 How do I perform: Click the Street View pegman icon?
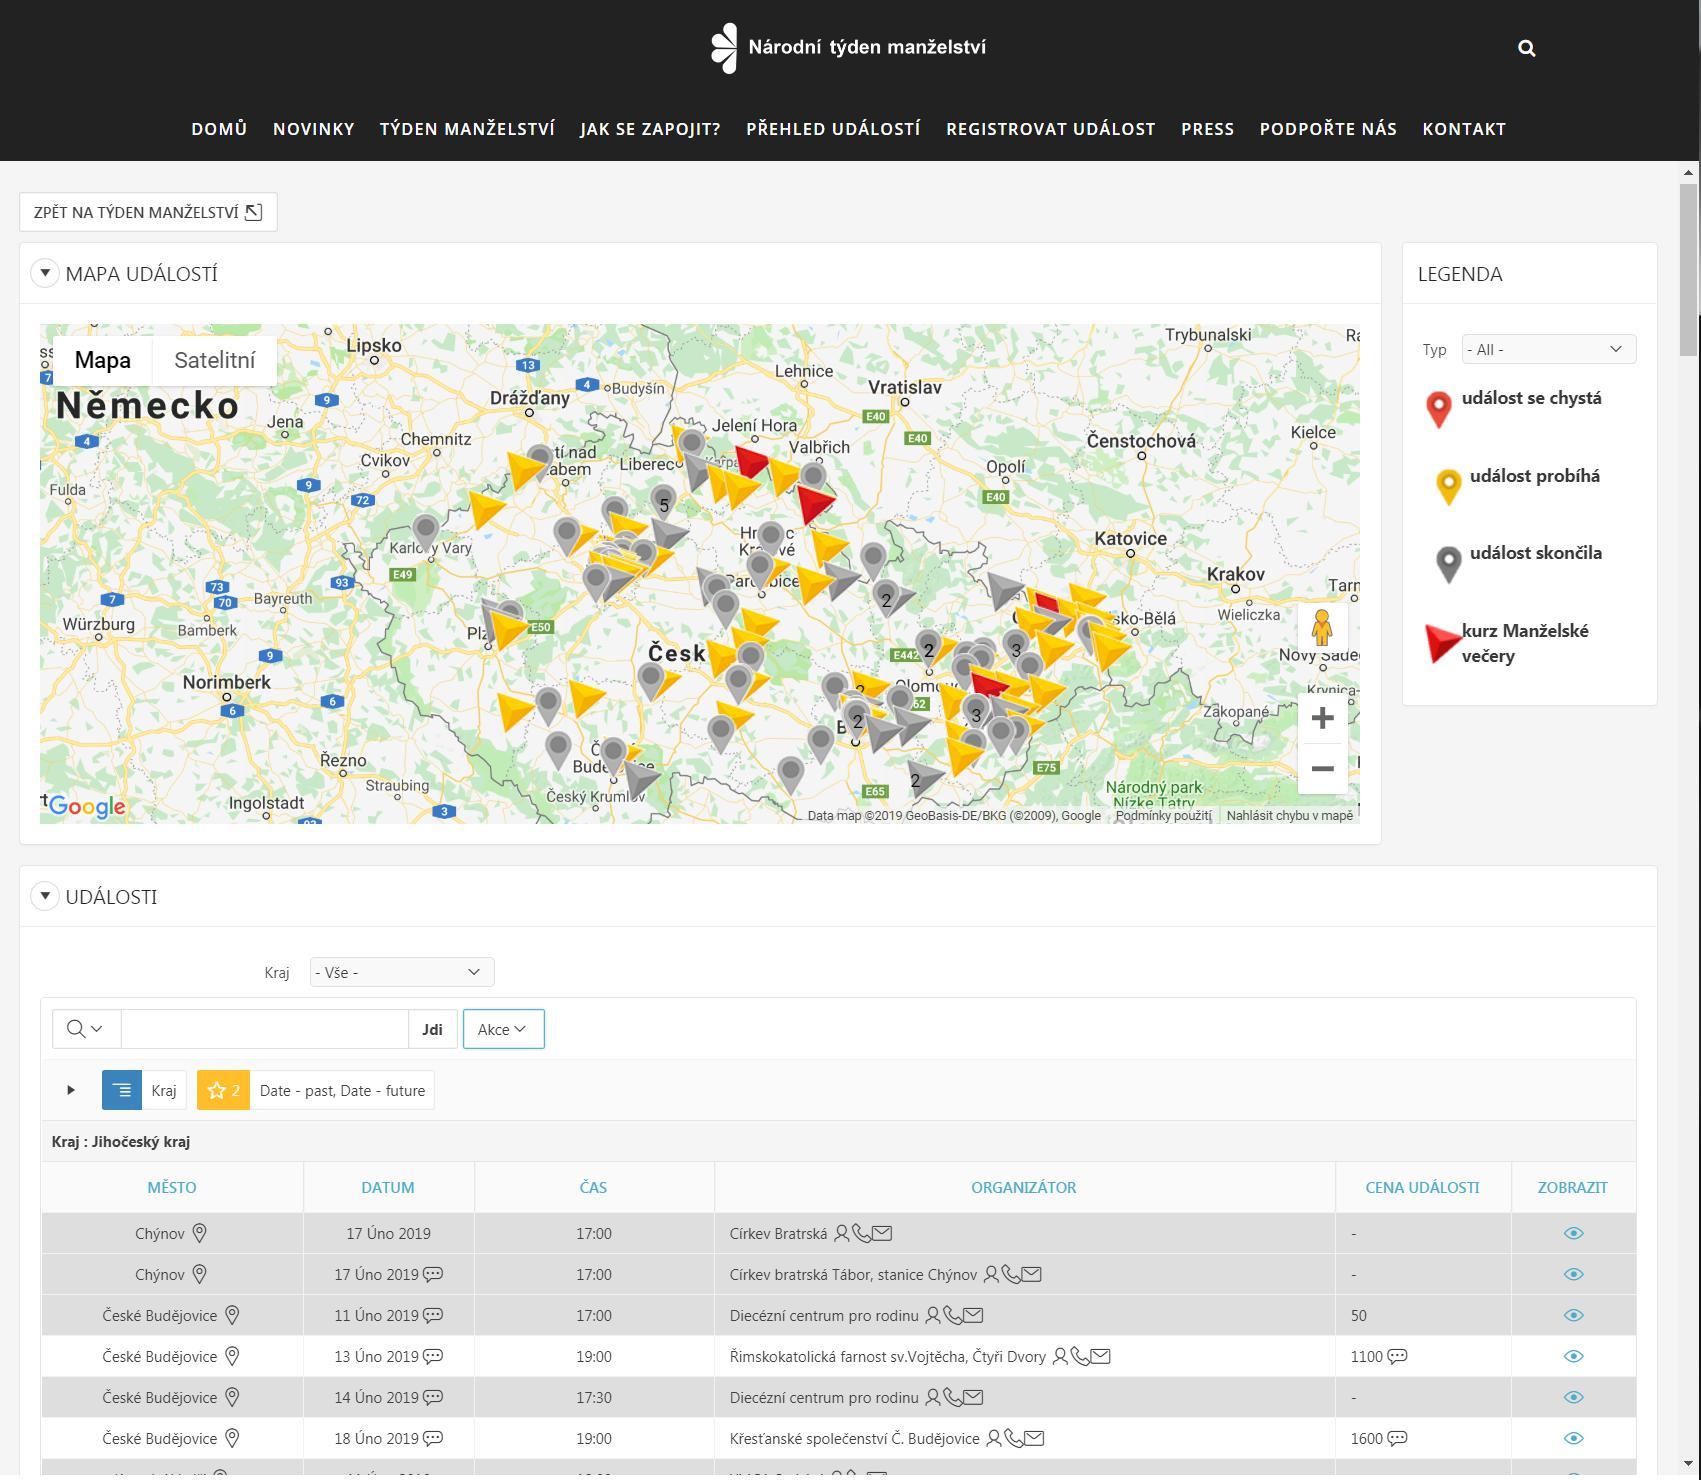(1322, 629)
